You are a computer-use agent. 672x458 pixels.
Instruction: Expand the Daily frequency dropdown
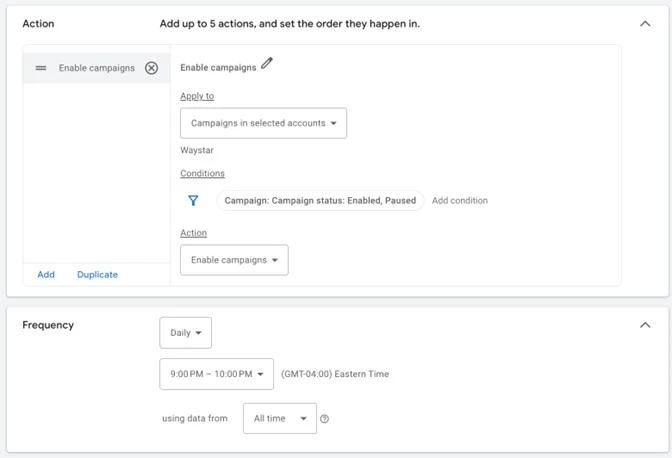pos(185,333)
